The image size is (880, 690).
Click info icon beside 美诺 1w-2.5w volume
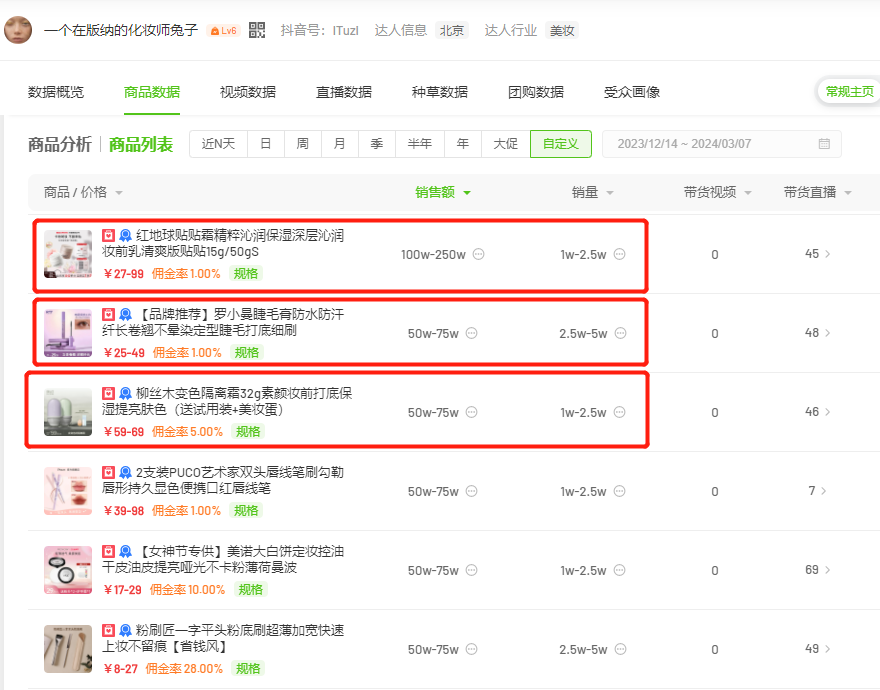coord(619,570)
